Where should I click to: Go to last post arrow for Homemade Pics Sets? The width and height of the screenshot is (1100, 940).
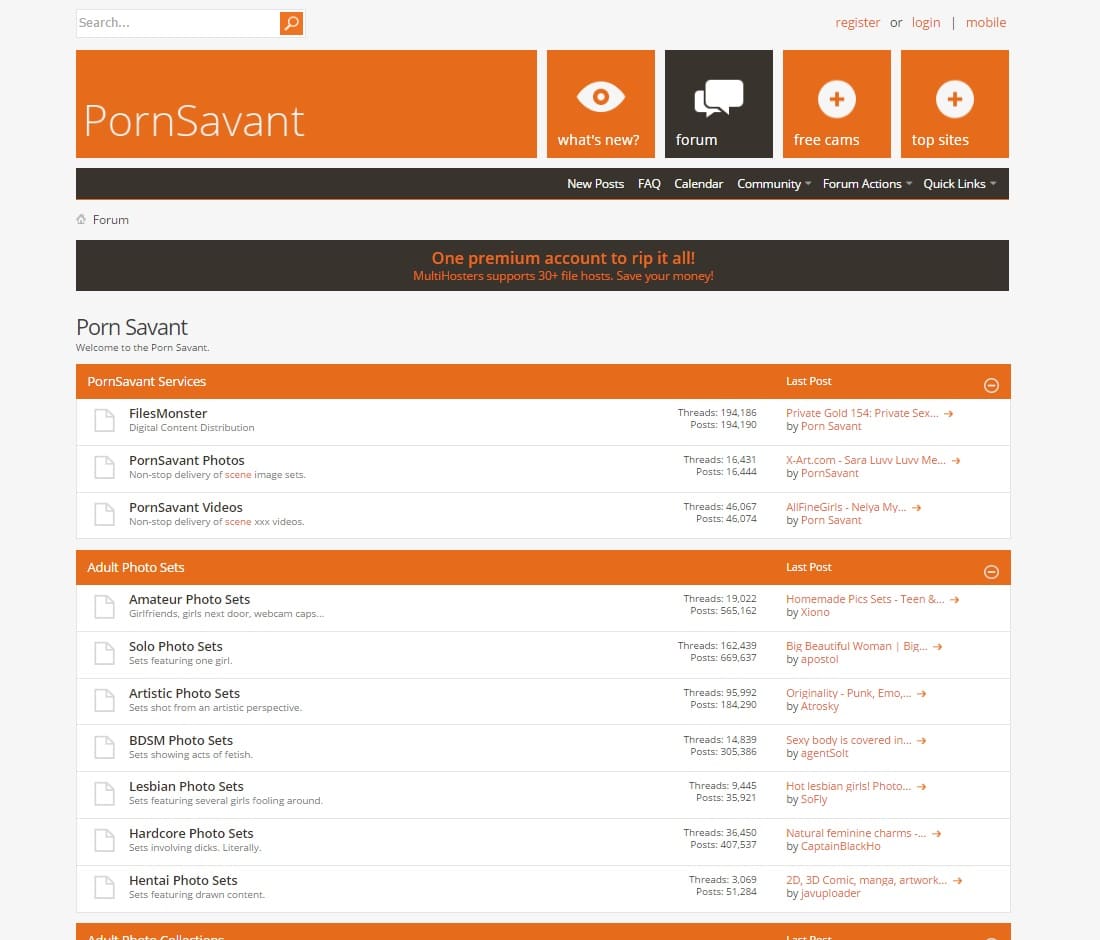[954, 600]
